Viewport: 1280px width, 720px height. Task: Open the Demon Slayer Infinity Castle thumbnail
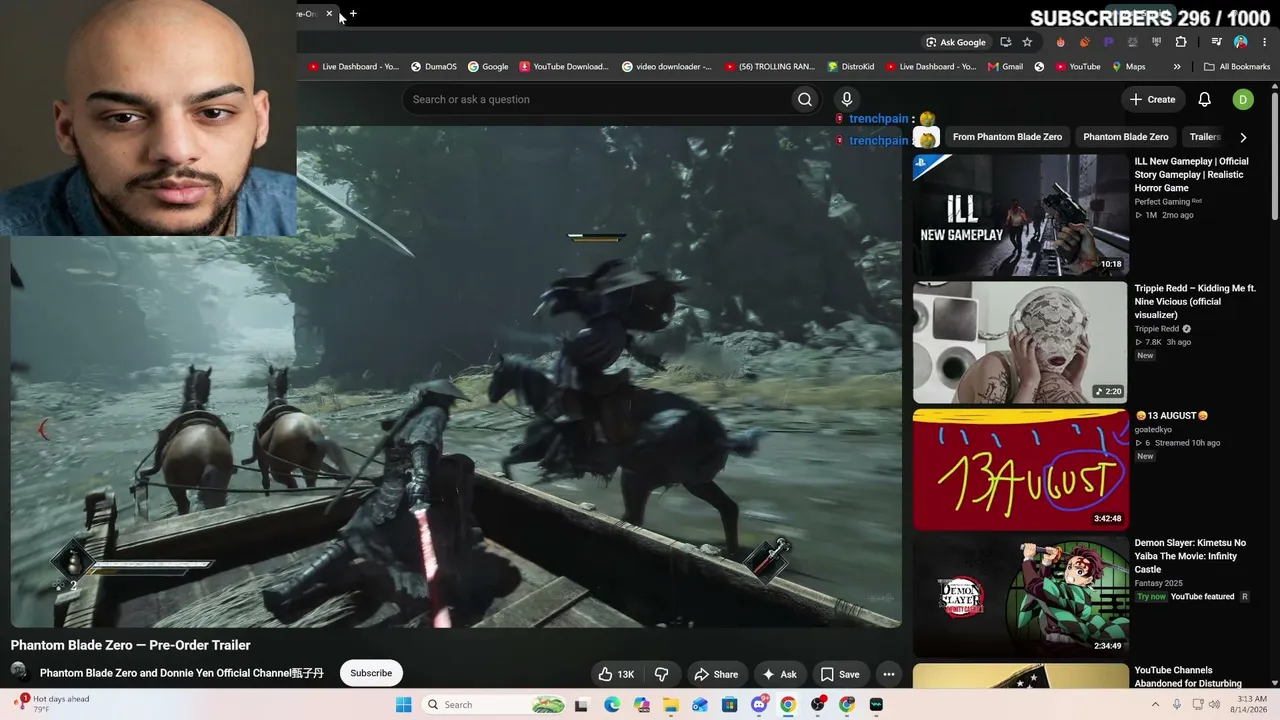click(x=1020, y=596)
